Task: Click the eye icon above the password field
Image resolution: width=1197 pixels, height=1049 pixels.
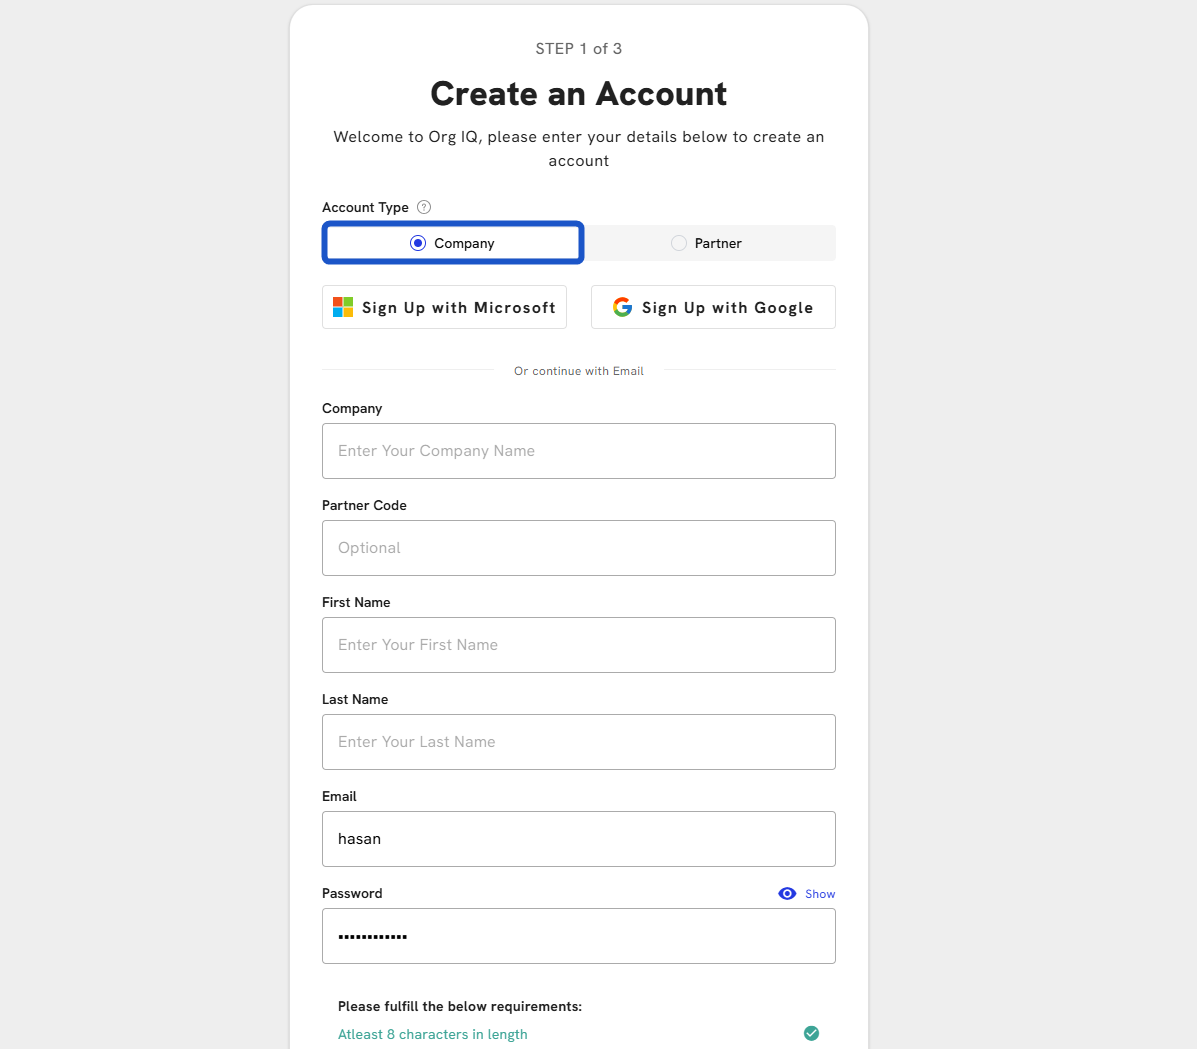Action: pyautogui.click(x=787, y=894)
